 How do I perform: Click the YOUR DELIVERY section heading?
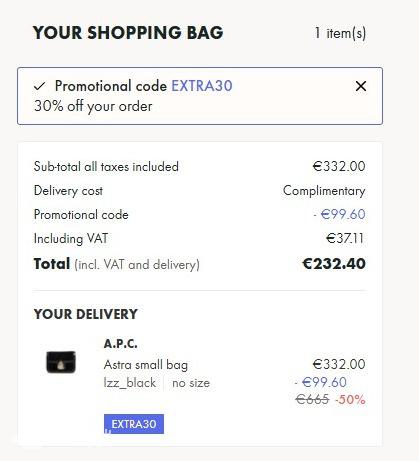point(86,314)
